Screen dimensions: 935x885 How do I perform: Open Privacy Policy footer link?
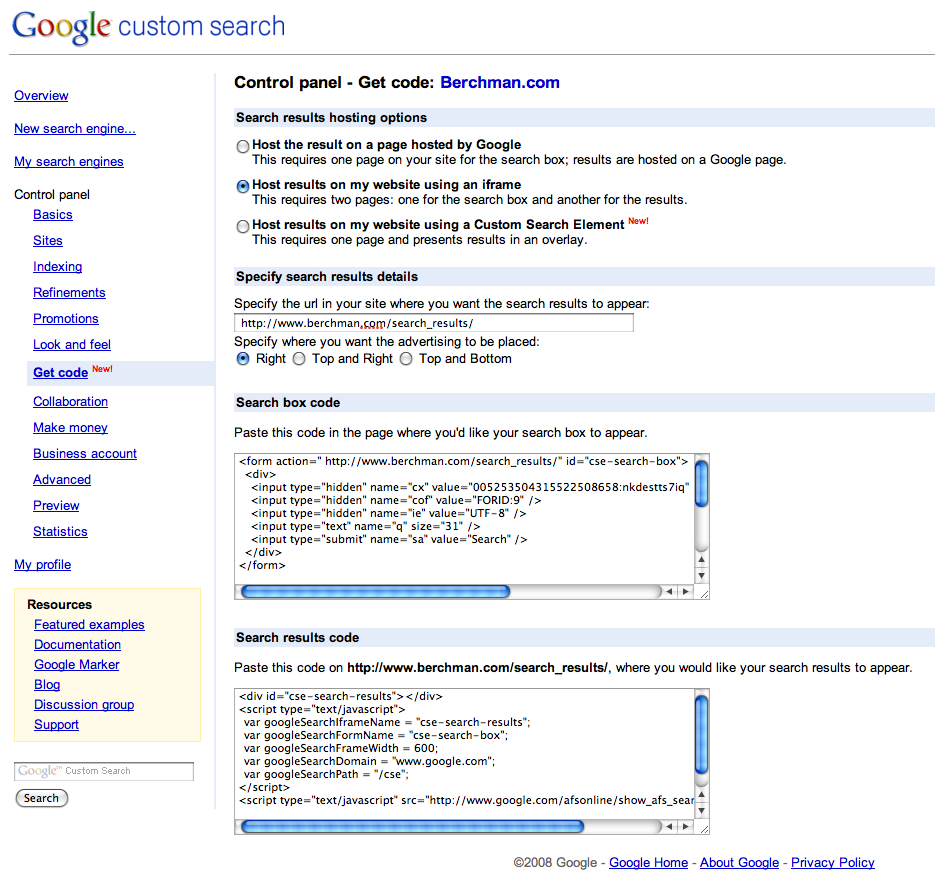(832, 862)
